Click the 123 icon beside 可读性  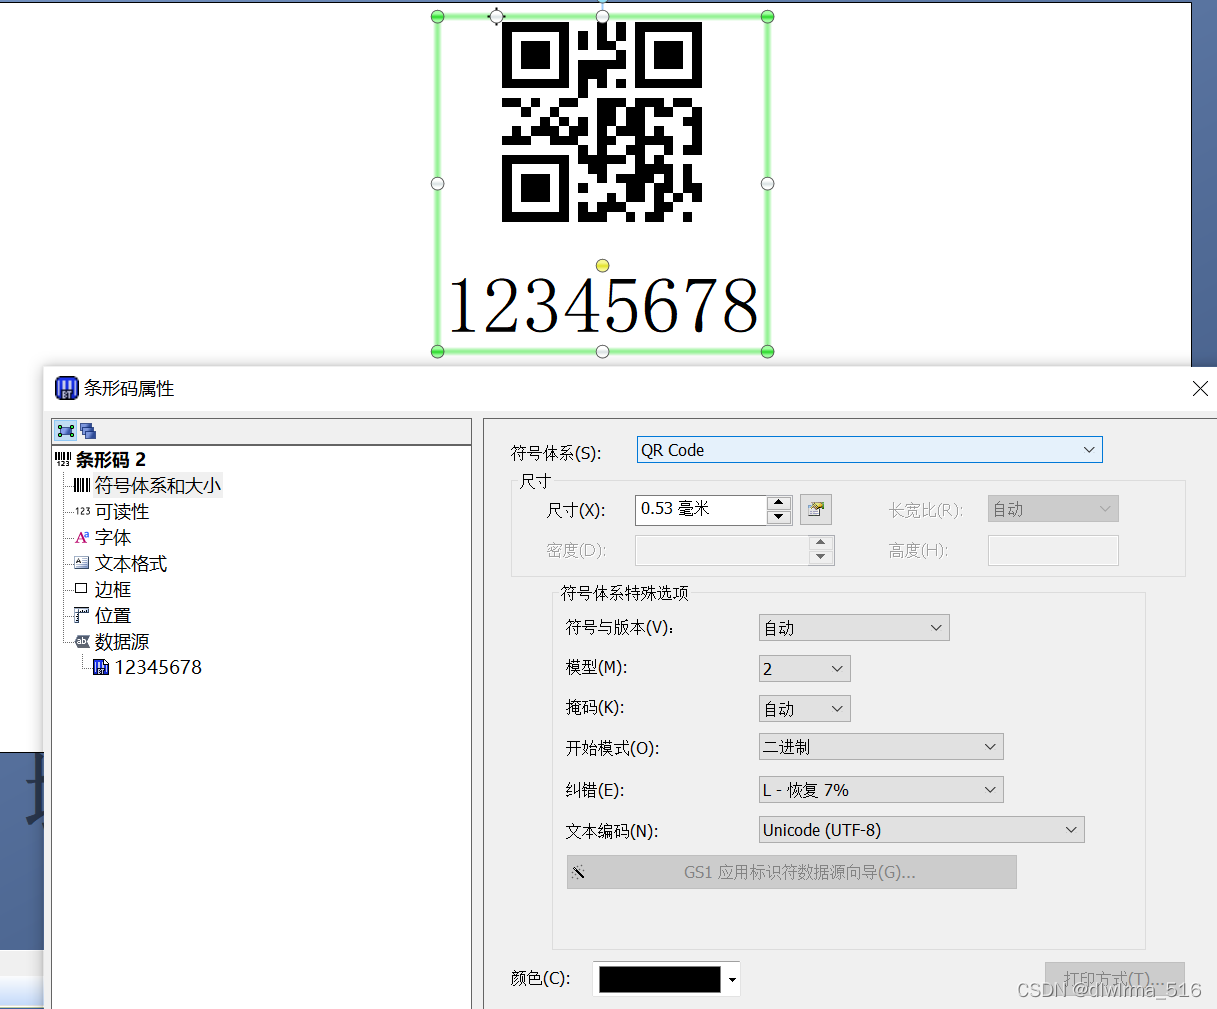coord(82,512)
